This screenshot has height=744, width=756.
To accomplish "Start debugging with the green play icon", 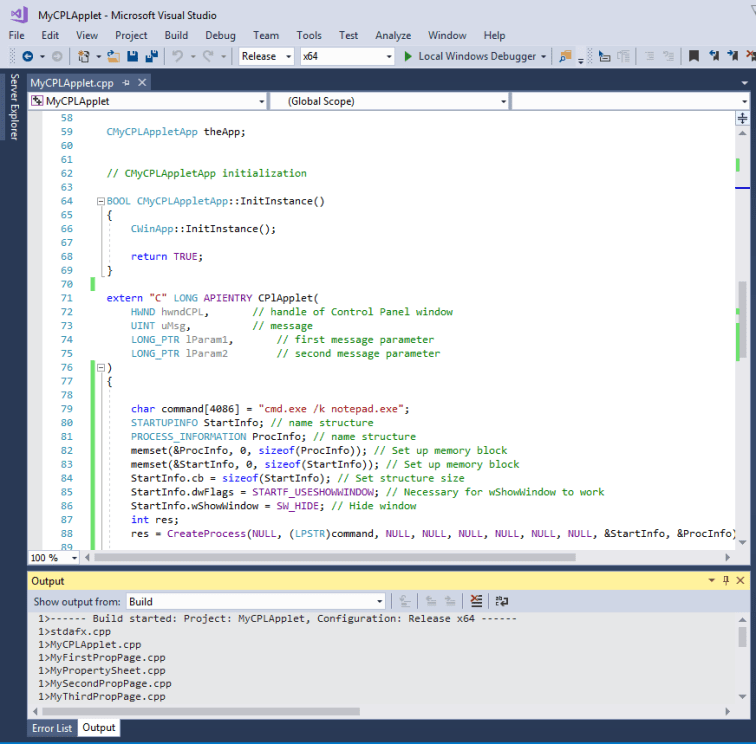I will tap(408, 56).
